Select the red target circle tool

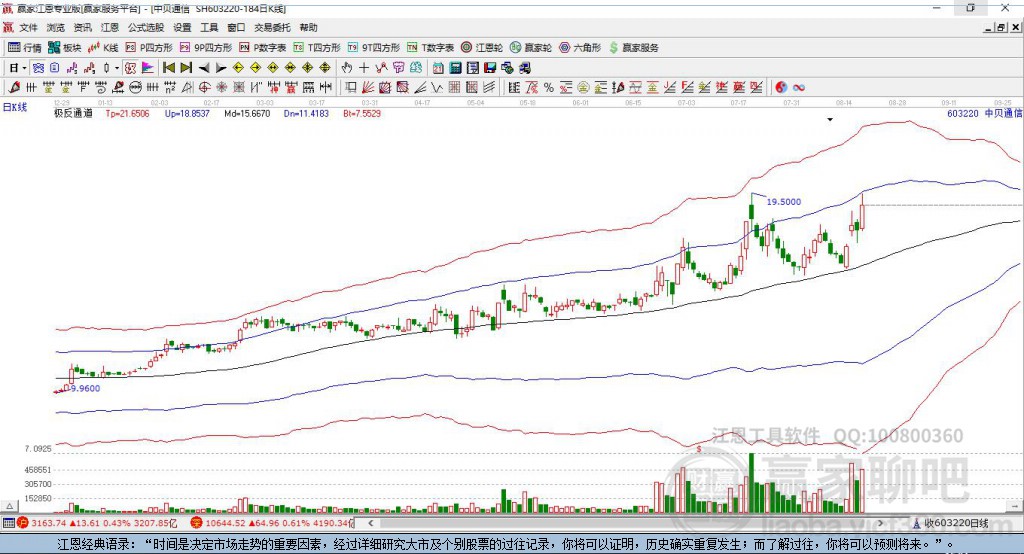pyautogui.click(x=204, y=88)
